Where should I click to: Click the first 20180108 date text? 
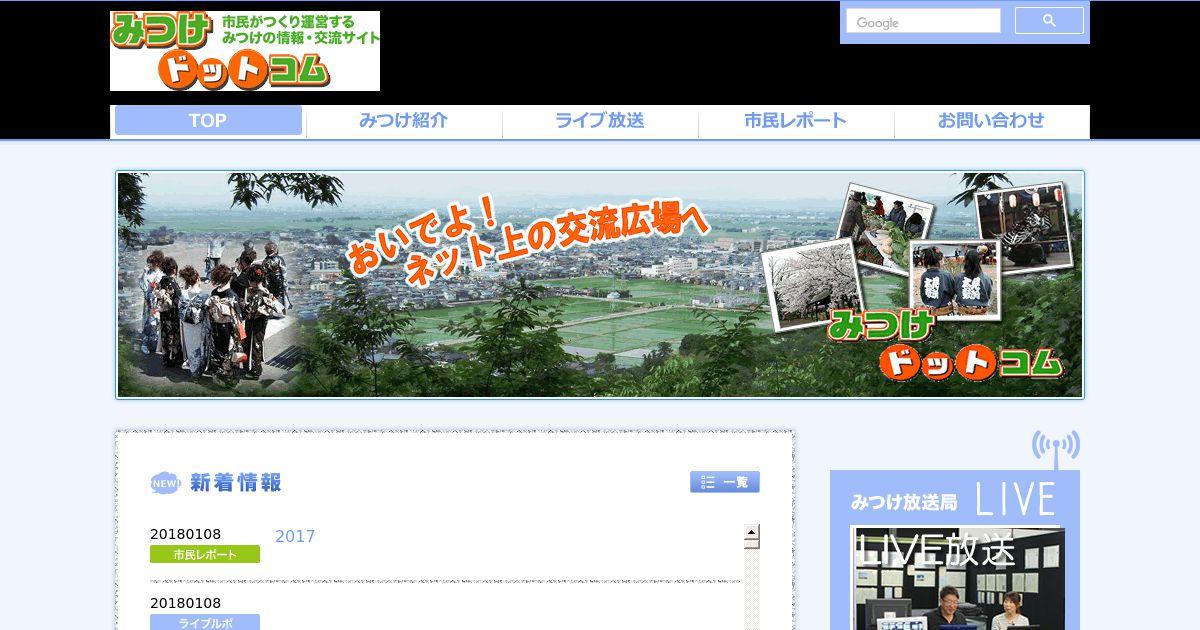click(x=186, y=534)
